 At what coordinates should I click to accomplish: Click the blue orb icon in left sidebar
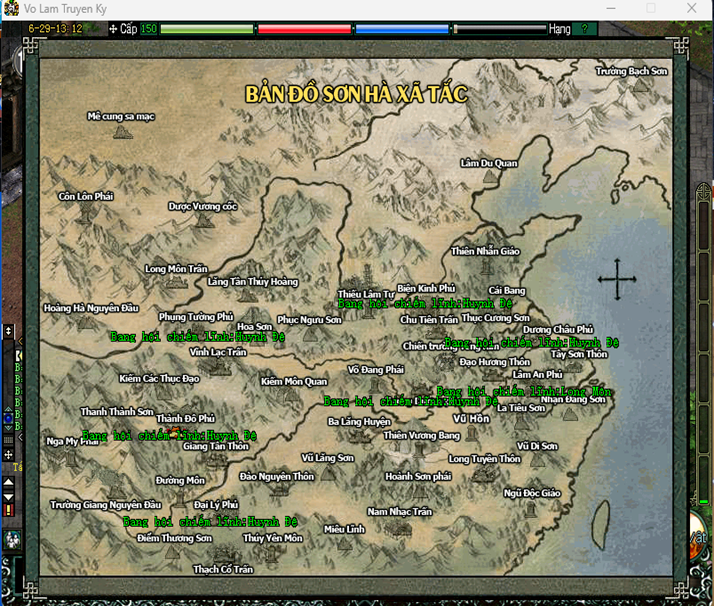click(x=8, y=418)
